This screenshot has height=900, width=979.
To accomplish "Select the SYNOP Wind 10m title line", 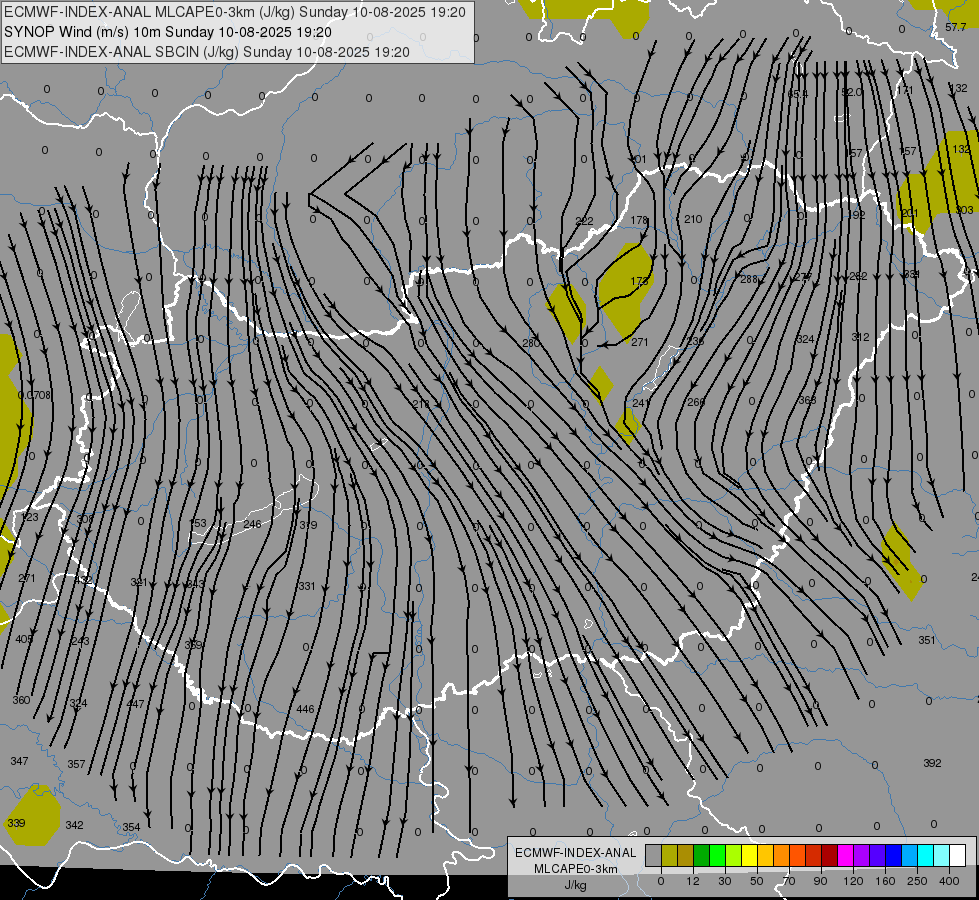I will [x=168, y=32].
